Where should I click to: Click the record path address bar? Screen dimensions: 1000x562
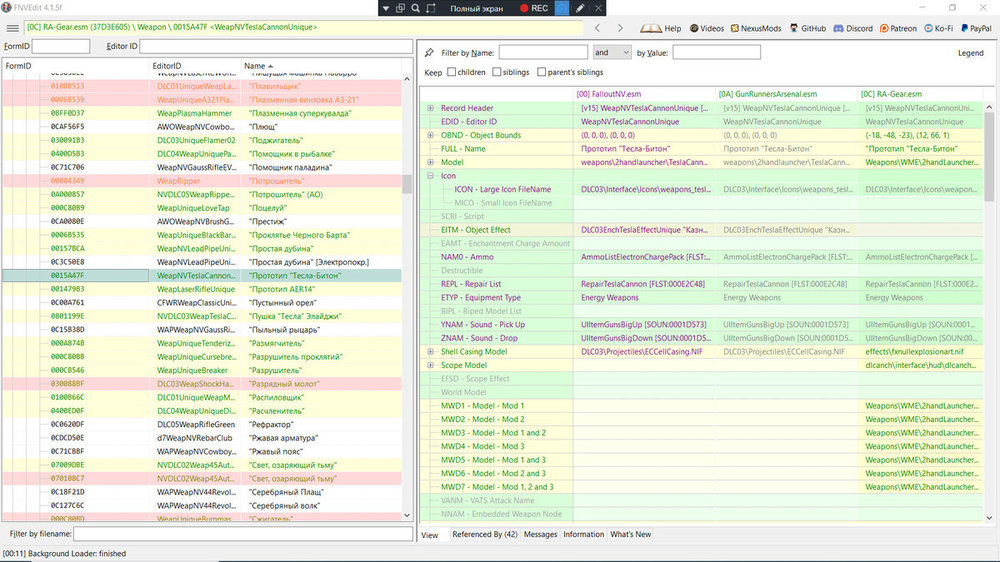[304, 27]
